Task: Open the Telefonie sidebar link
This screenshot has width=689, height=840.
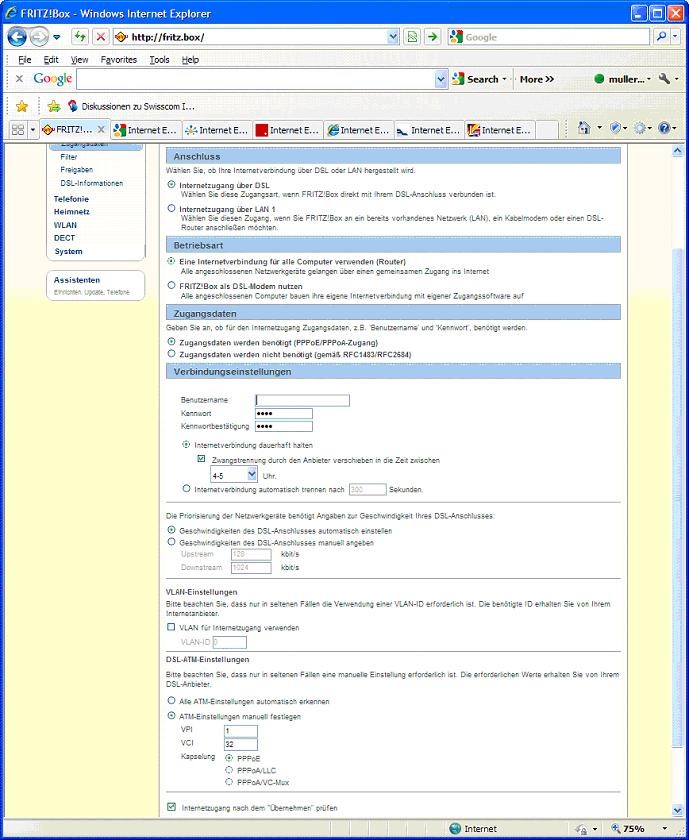Action: click(x=72, y=199)
